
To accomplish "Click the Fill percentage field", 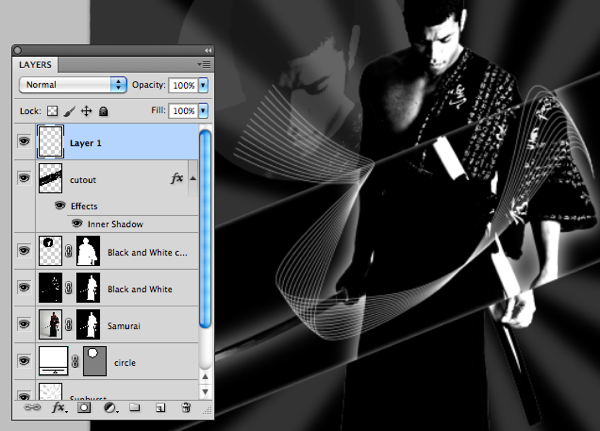I will [184, 111].
